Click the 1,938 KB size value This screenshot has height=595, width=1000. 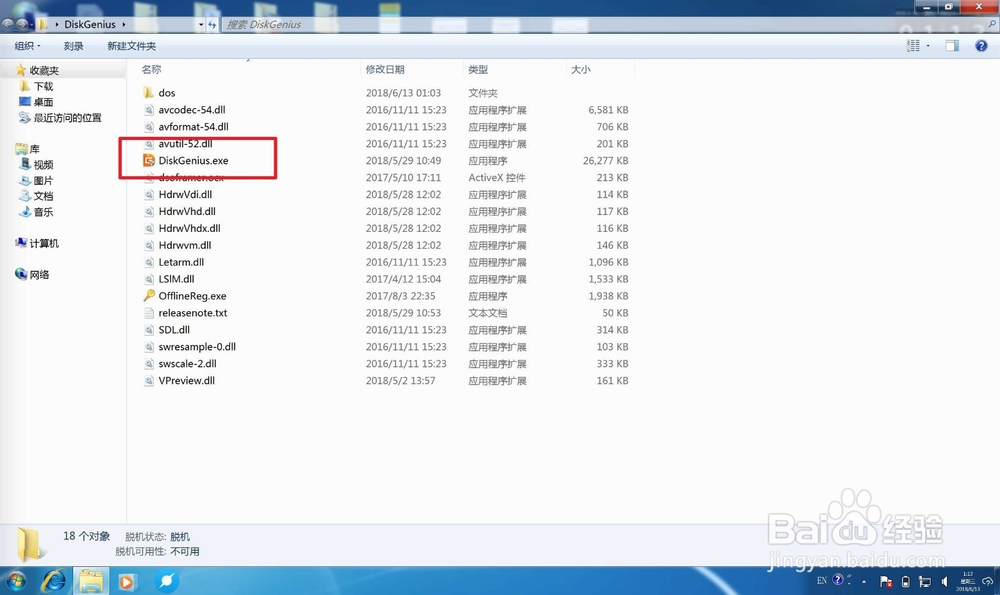tap(608, 296)
